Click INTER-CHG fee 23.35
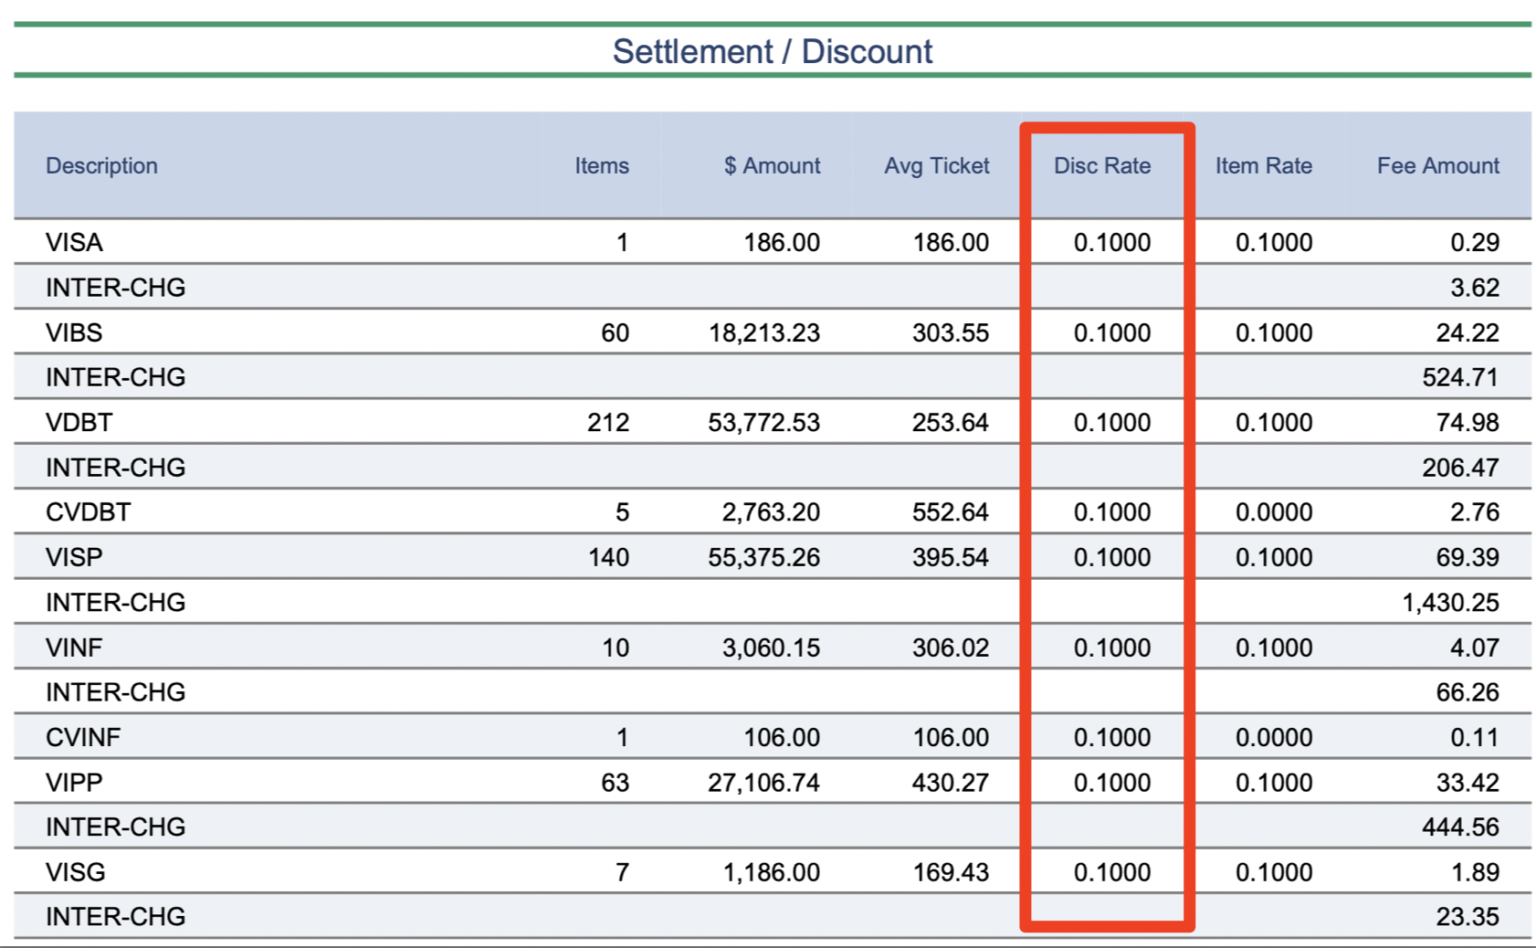 1468,917
